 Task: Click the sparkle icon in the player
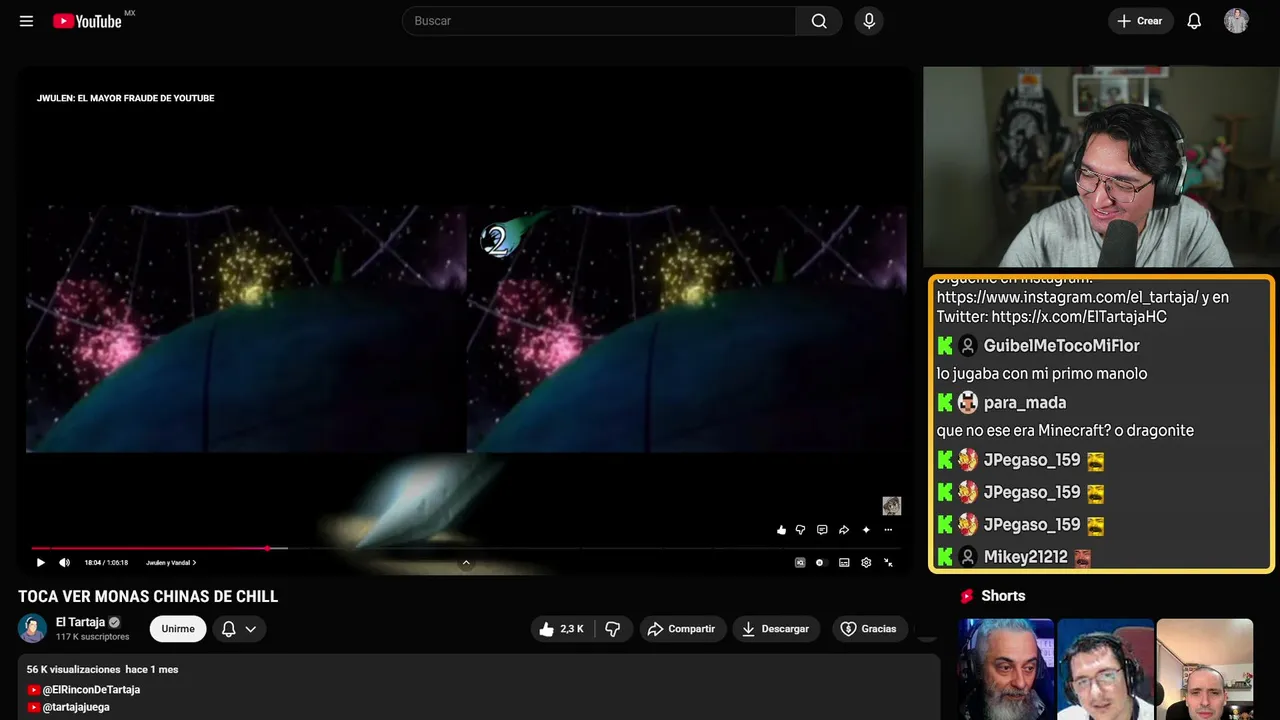pos(866,530)
